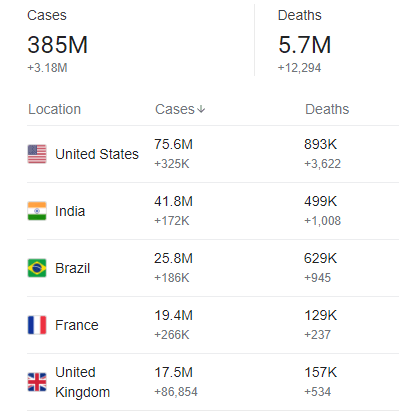Image resolution: width=399 pixels, height=419 pixels.
Task: Click the +172K new cases value
Action: [172, 221]
